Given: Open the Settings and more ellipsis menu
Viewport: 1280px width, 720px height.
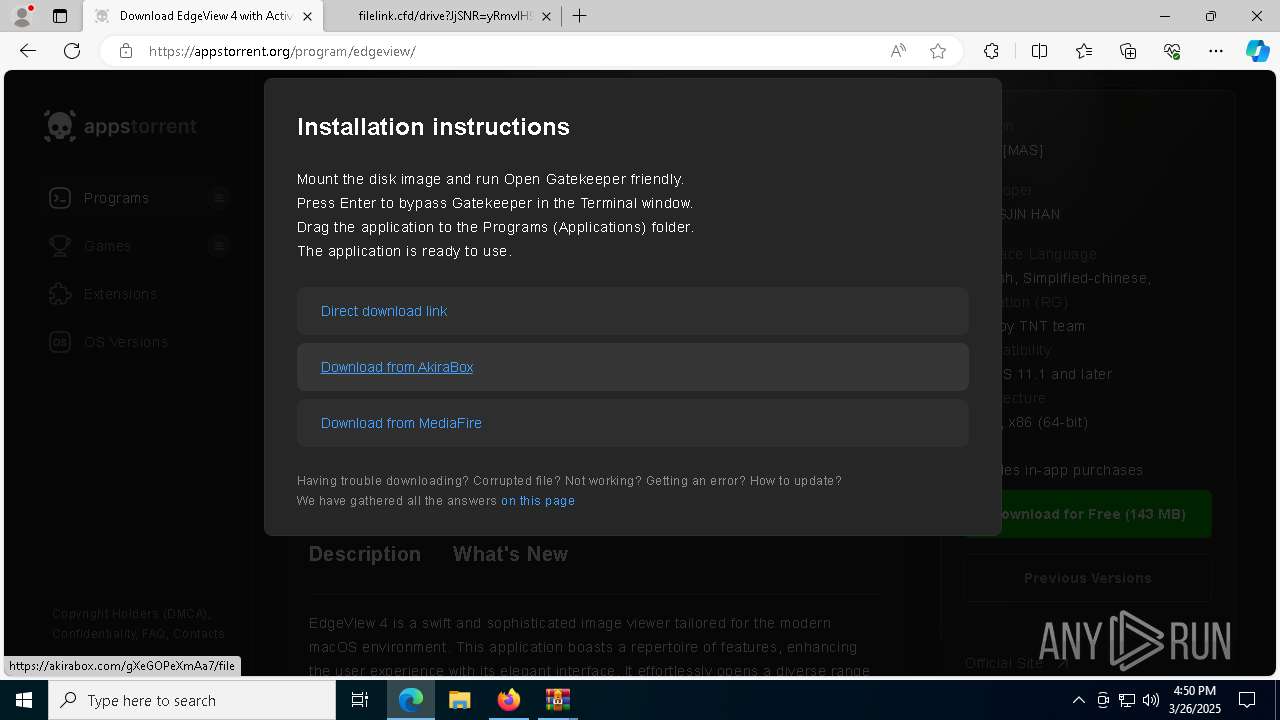Looking at the screenshot, I should pyautogui.click(x=1216, y=51).
